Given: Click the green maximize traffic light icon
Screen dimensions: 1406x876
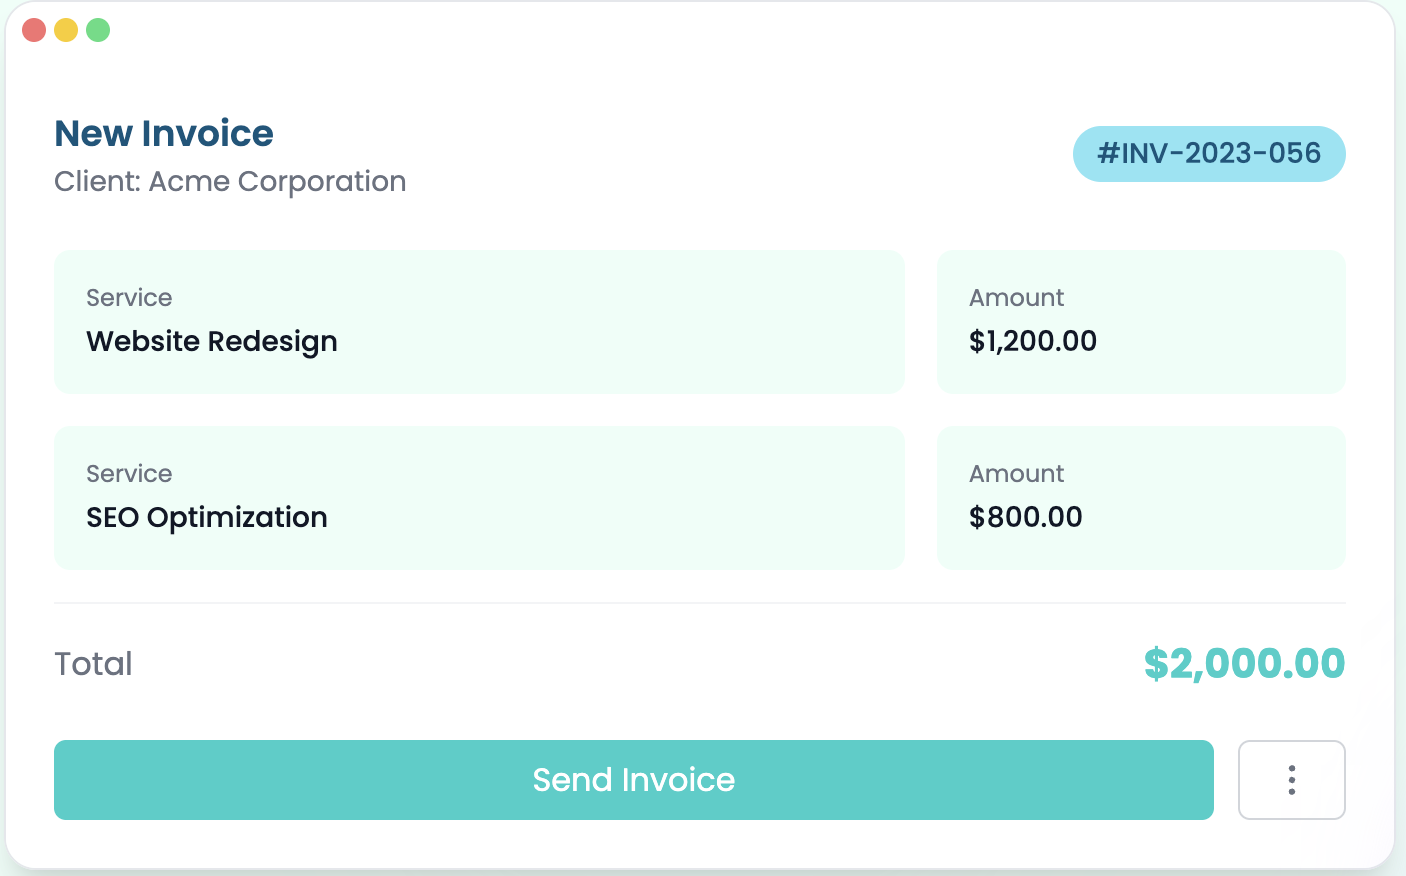Looking at the screenshot, I should (x=97, y=30).
